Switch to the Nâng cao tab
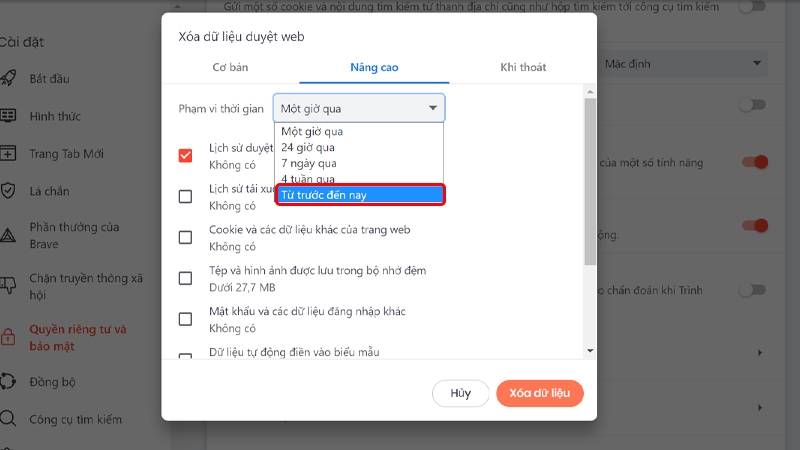The image size is (800, 450). tap(374, 67)
